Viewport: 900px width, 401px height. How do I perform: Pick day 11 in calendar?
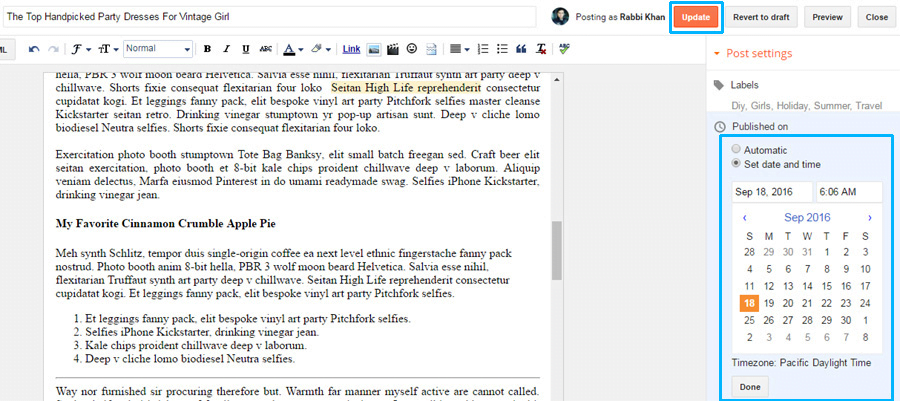[749, 286]
